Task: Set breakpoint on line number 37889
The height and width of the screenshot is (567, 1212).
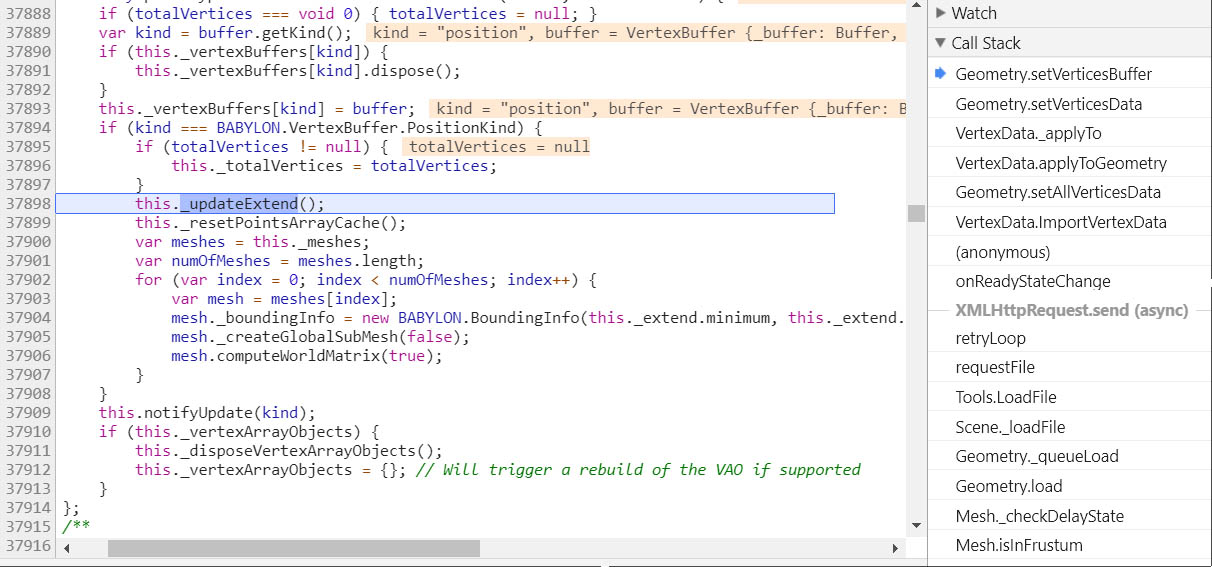Action: tap(28, 33)
